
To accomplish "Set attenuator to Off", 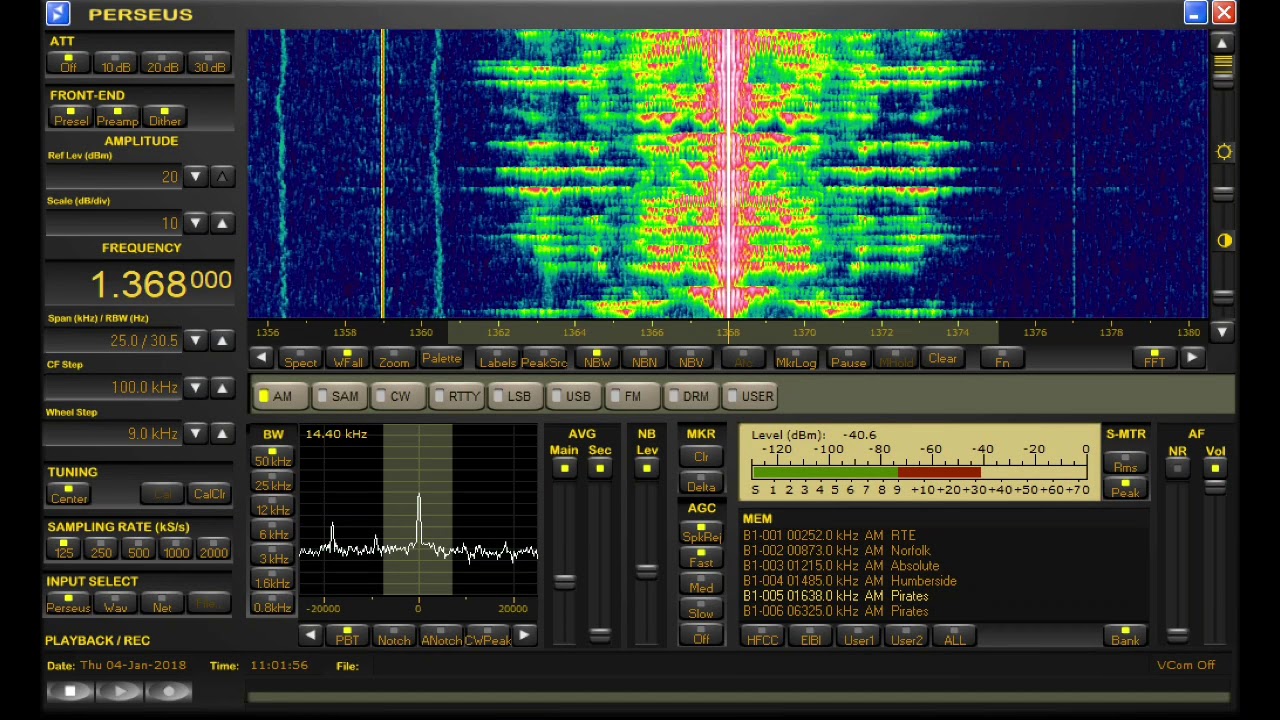I will pos(68,63).
